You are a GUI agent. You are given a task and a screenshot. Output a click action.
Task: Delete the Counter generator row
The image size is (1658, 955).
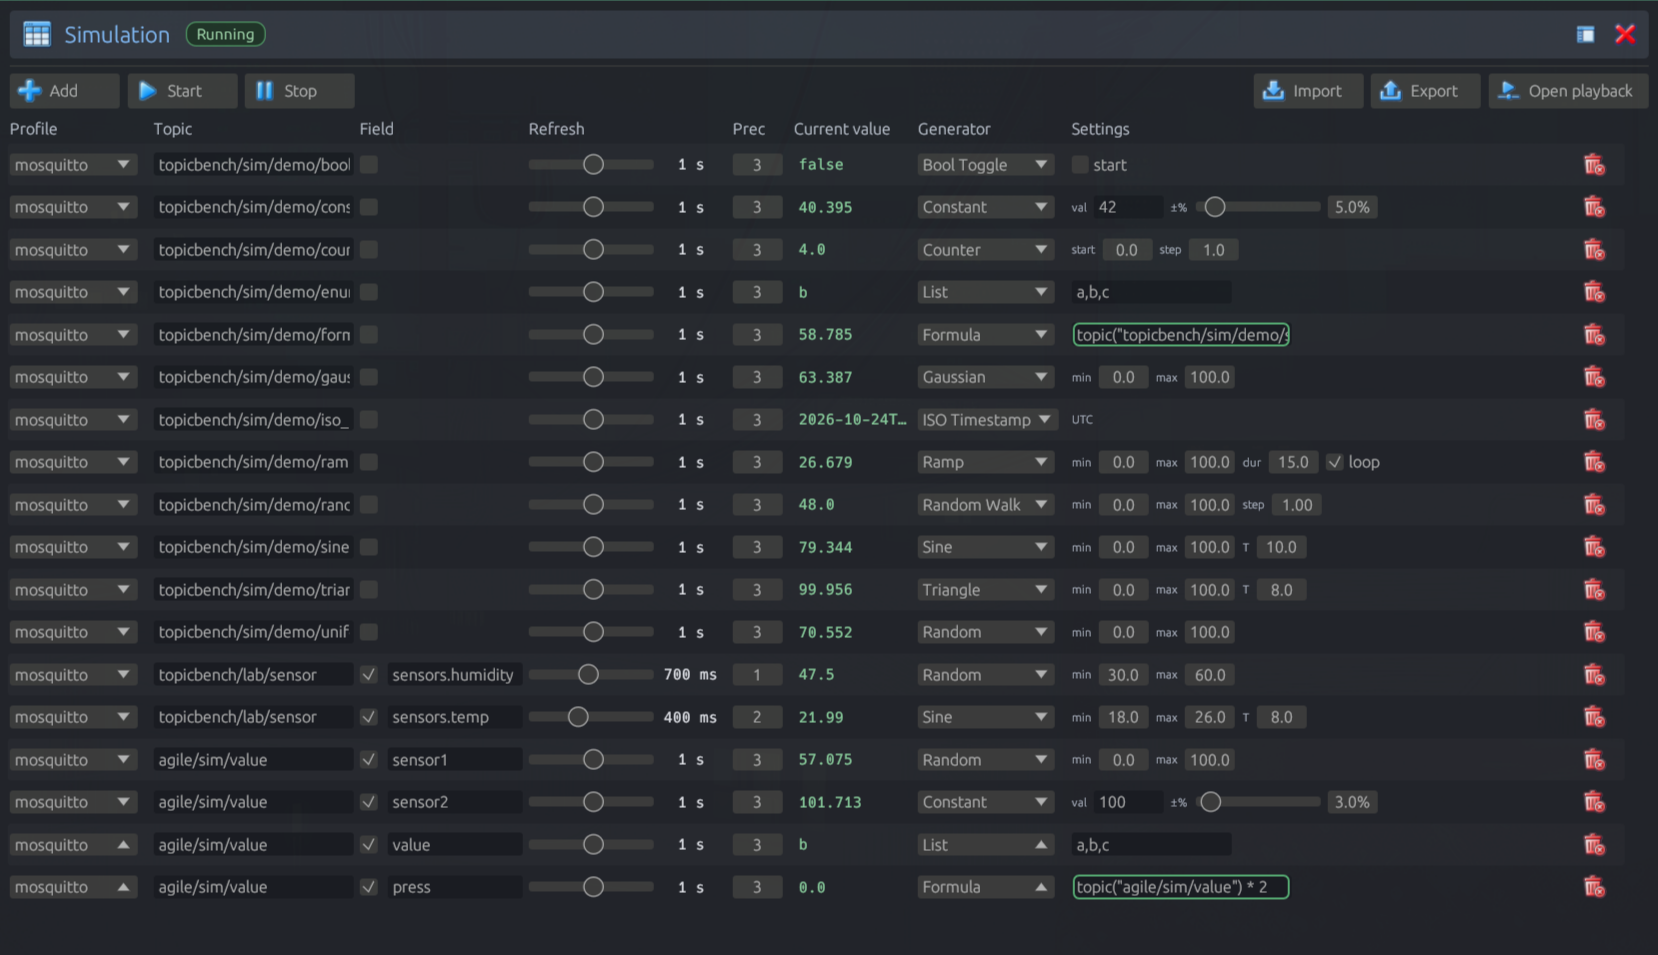point(1594,250)
